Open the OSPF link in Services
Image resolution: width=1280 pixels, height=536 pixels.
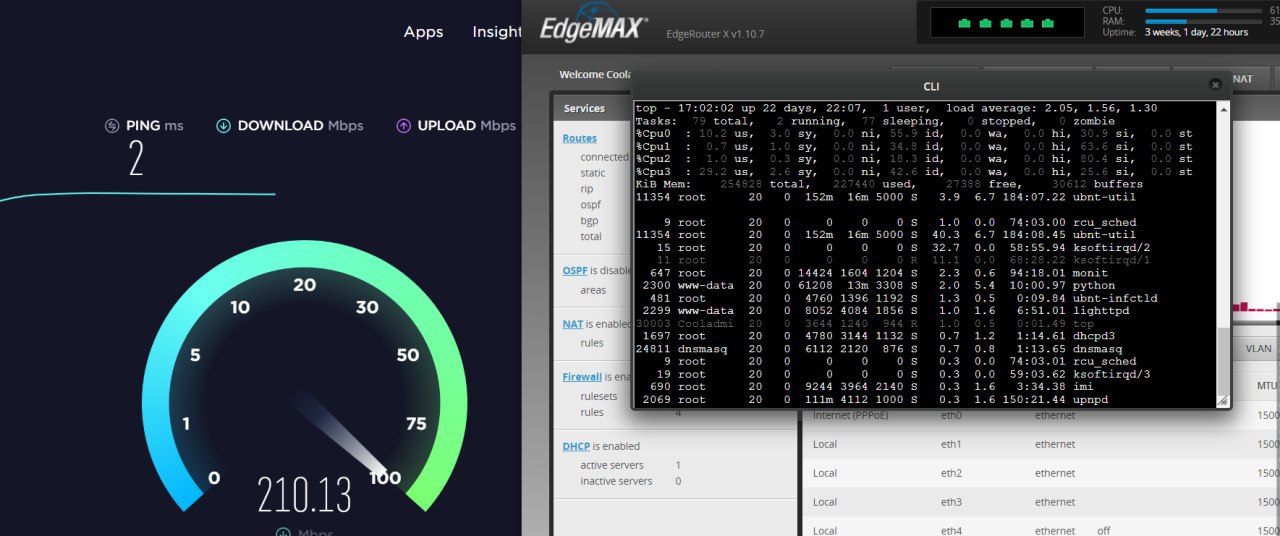[x=574, y=271]
